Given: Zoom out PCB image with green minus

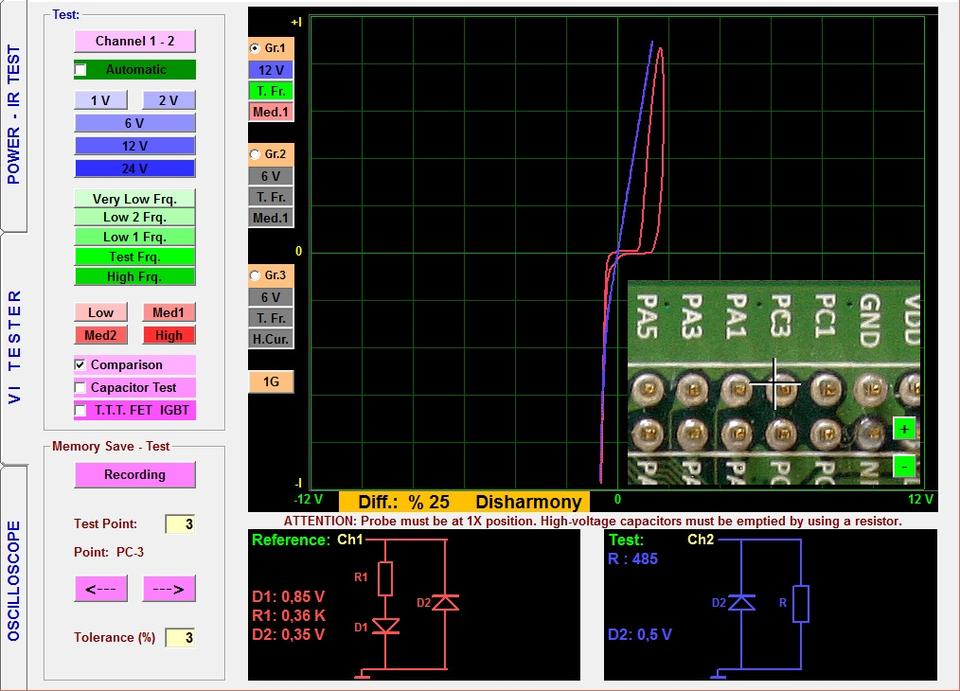Looking at the screenshot, I should [x=904, y=466].
